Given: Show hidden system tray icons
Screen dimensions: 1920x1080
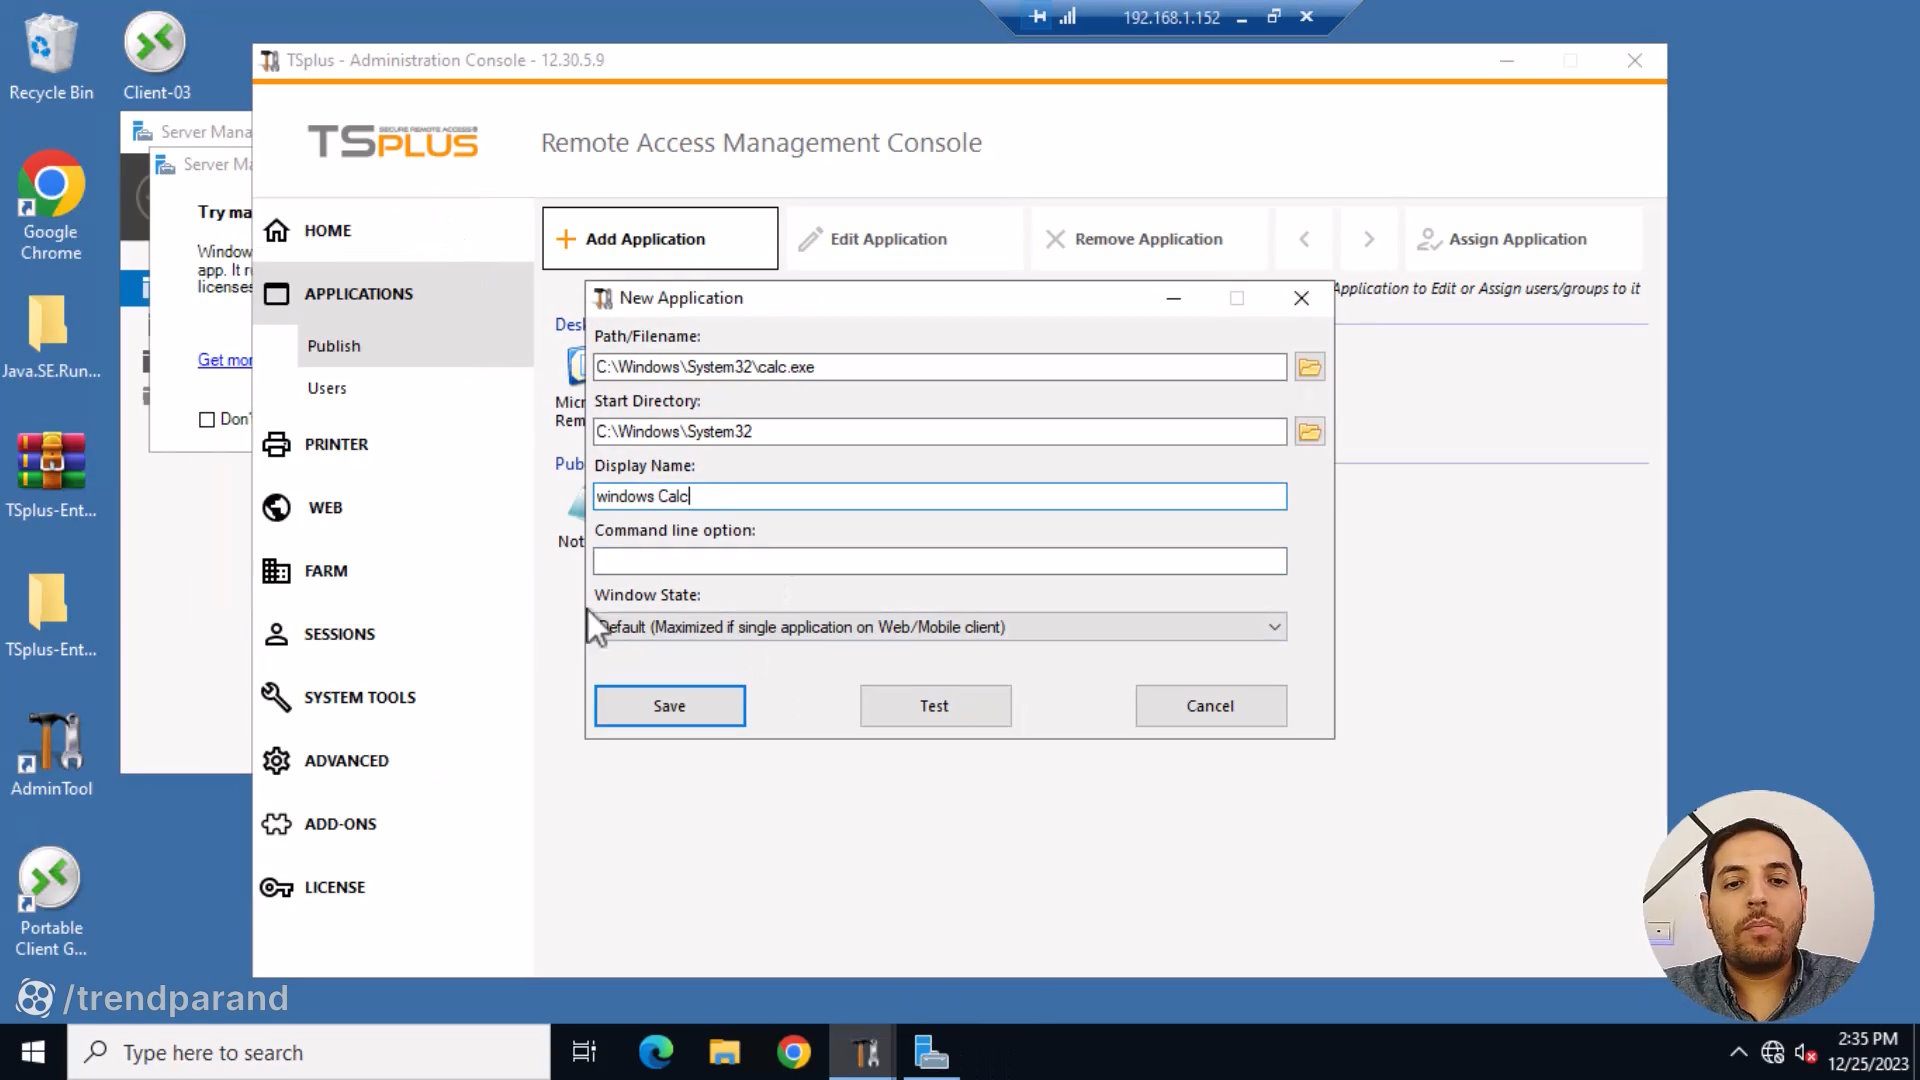Looking at the screenshot, I should point(1738,1052).
